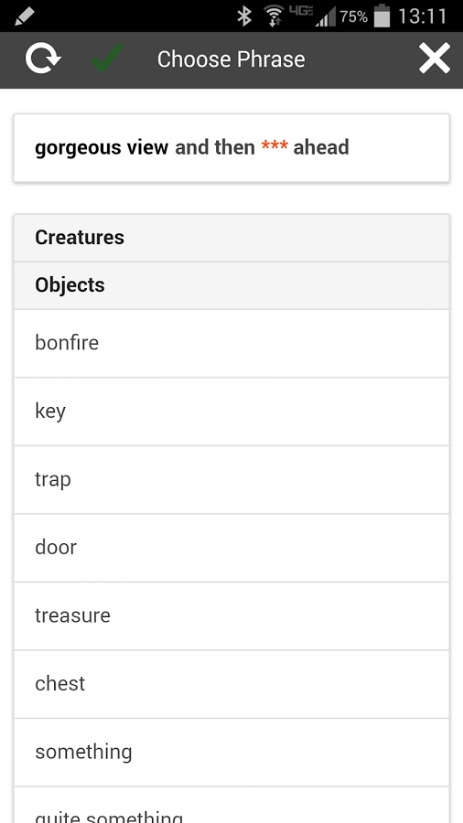Select 'chest' from objects
This screenshot has width=463, height=823.
[232, 684]
